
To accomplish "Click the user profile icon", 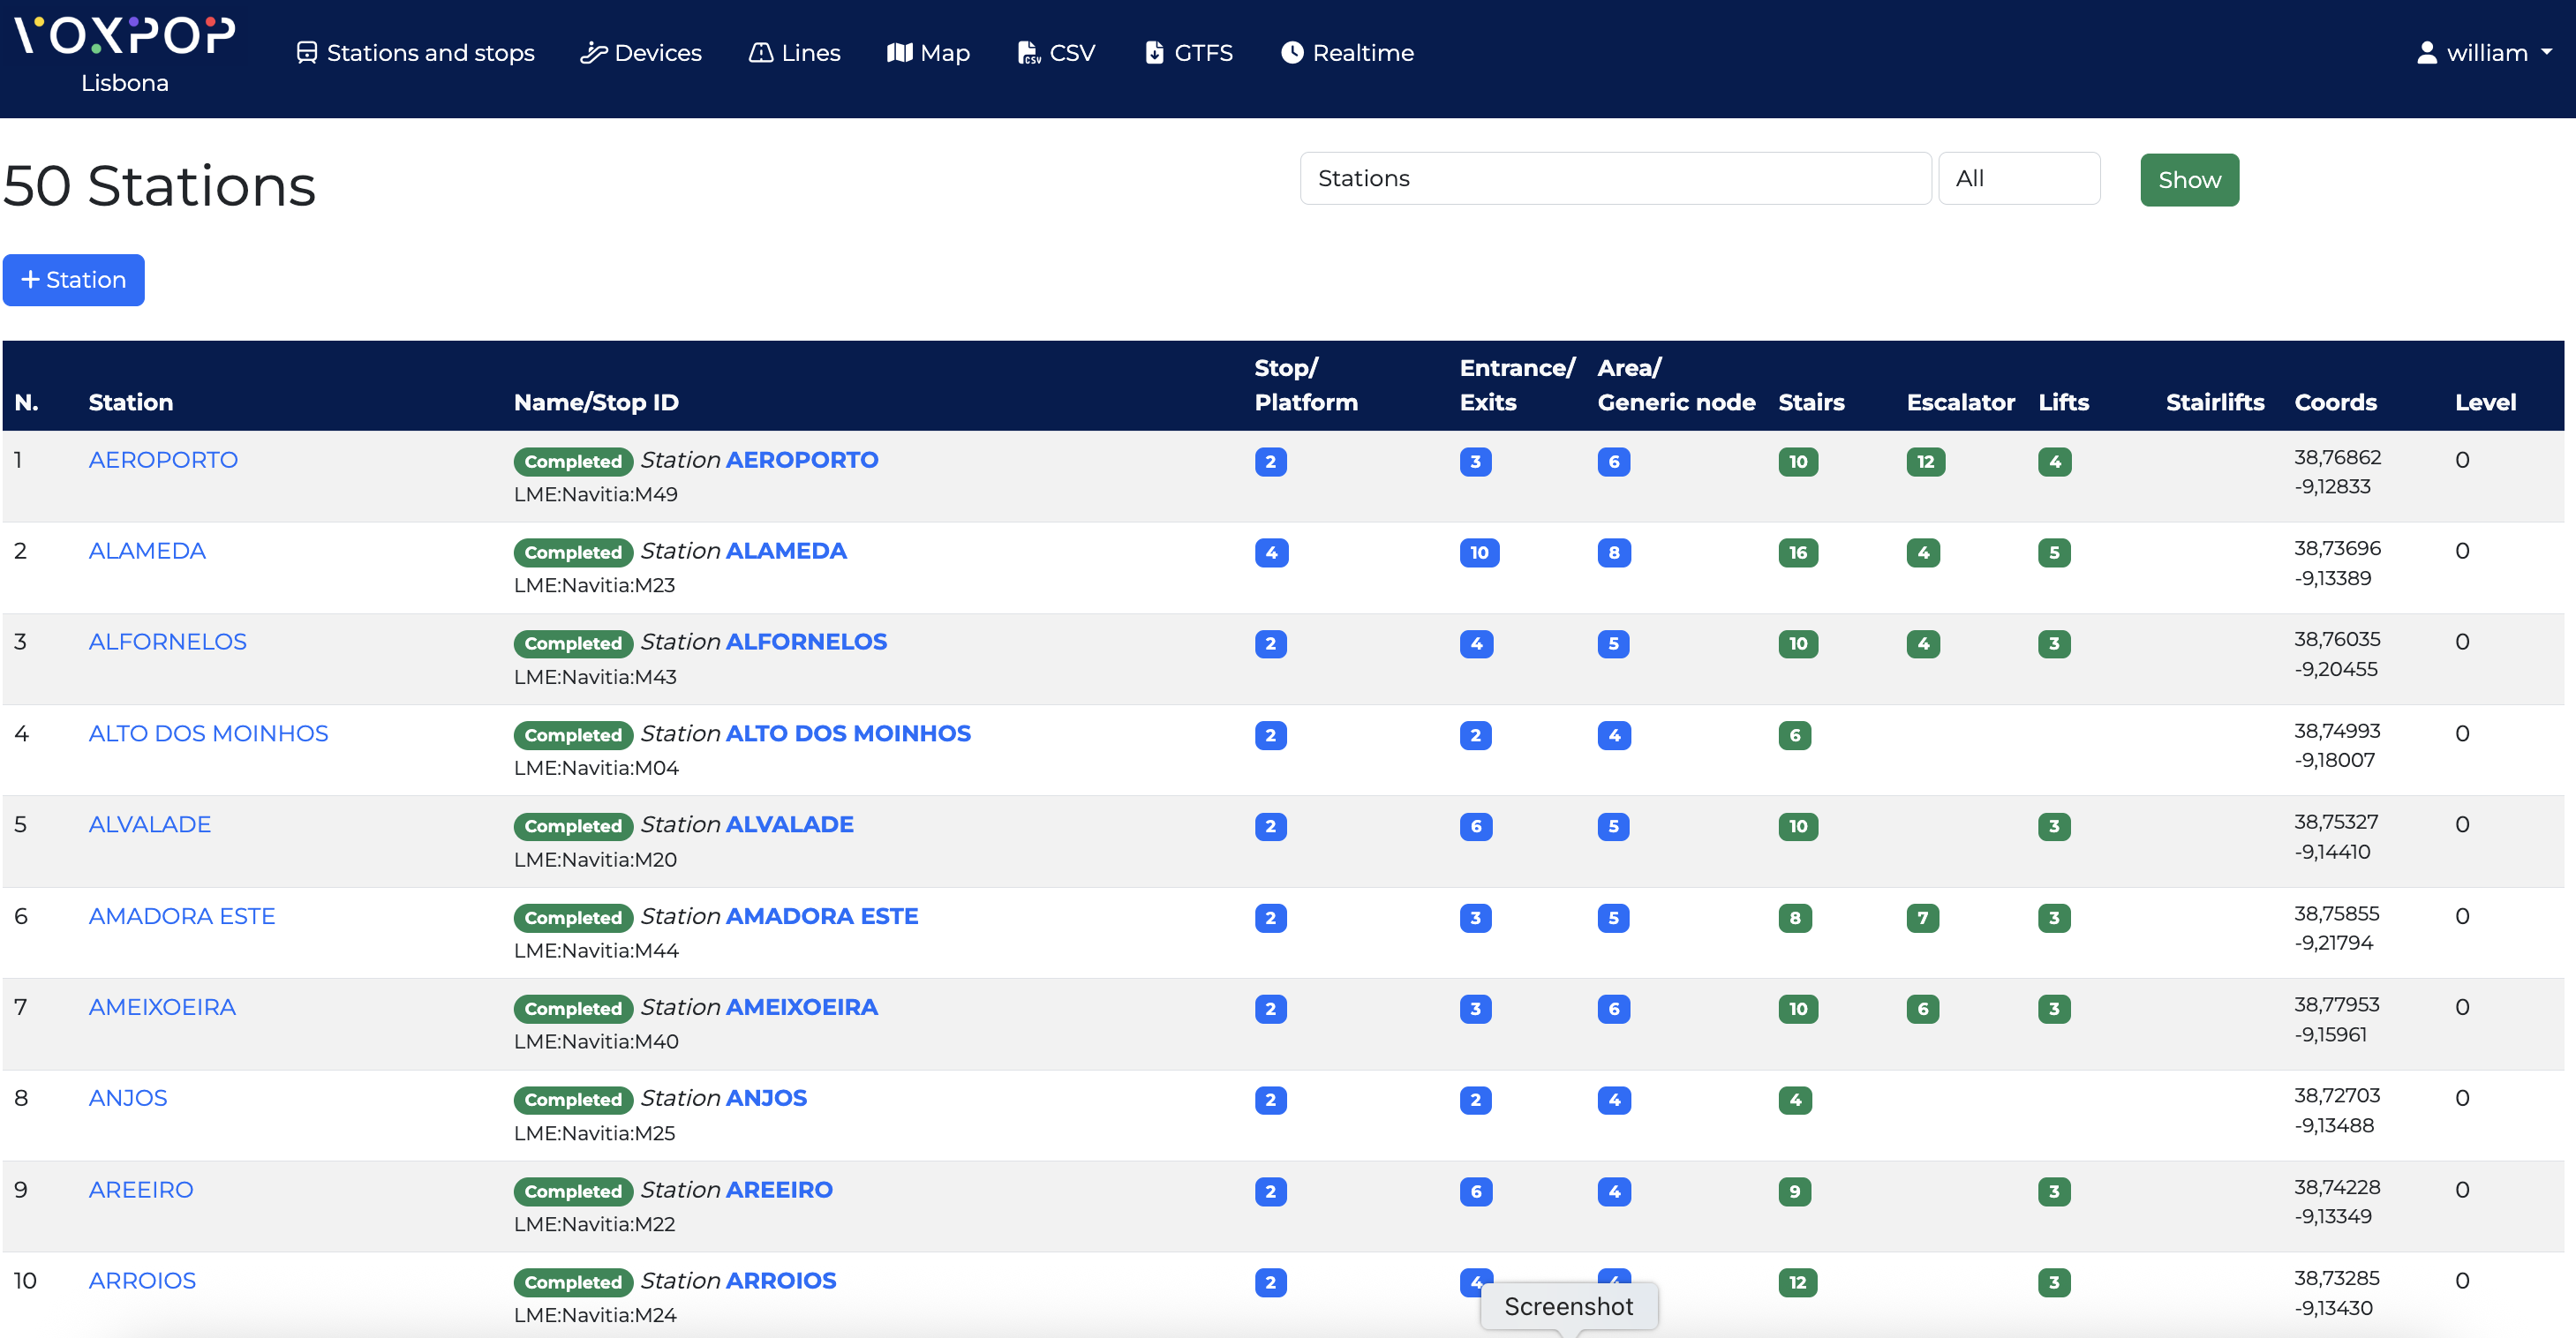I will pos(2426,53).
